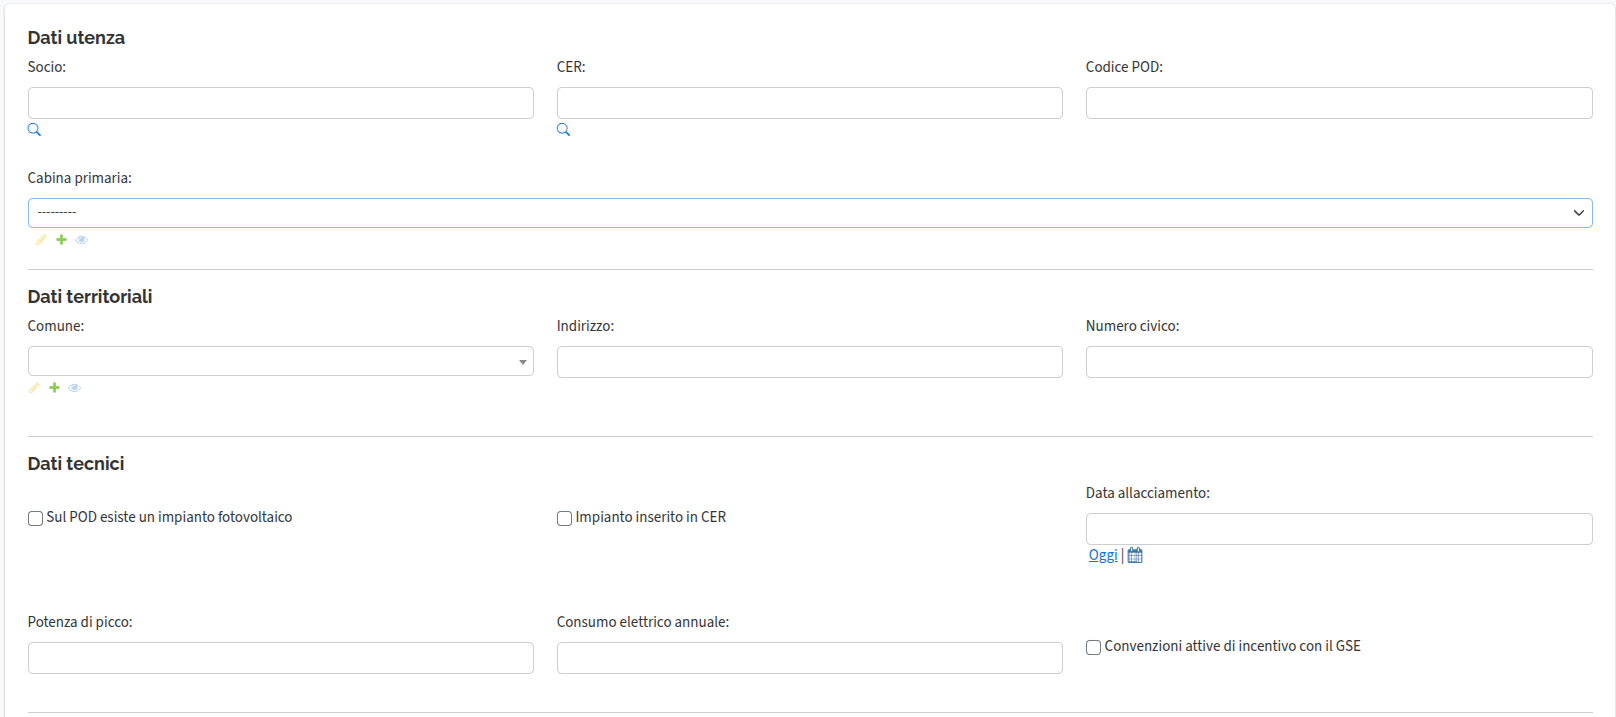Click the Socio lookup magnifier icon
1616x717 pixels.
(34, 130)
